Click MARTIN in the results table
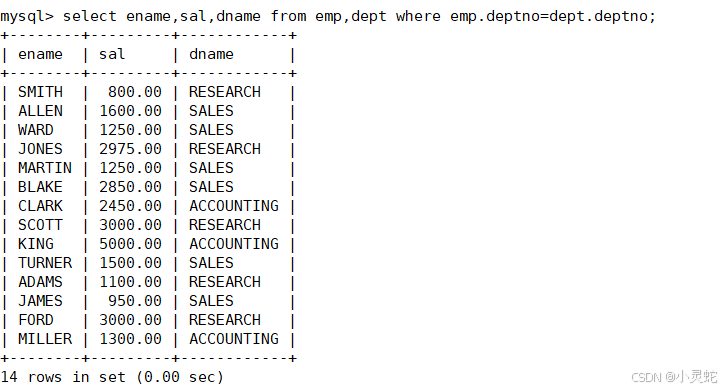The height and width of the screenshot is (390, 728). tap(45, 168)
